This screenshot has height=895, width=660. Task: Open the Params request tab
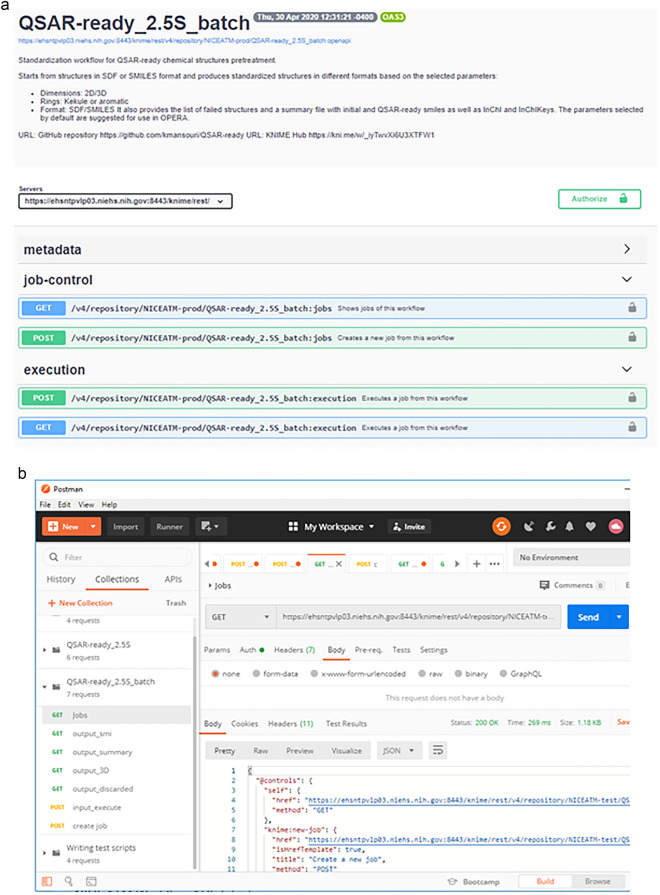[217, 650]
